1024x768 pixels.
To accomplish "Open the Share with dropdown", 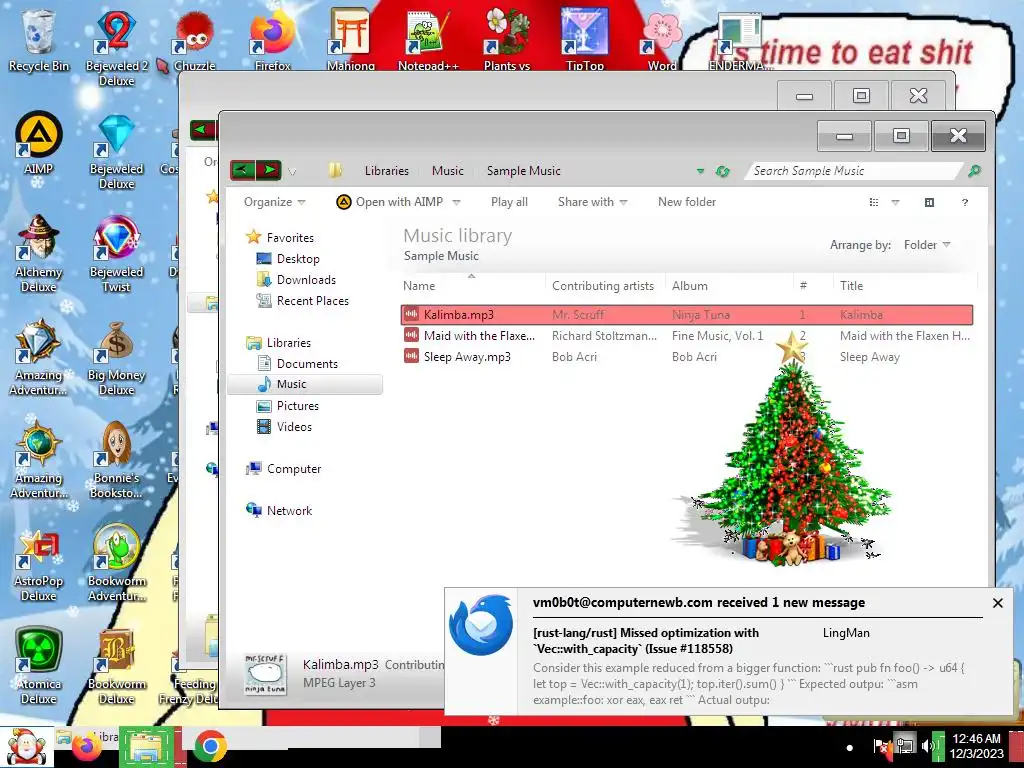I will tap(592, 202).
